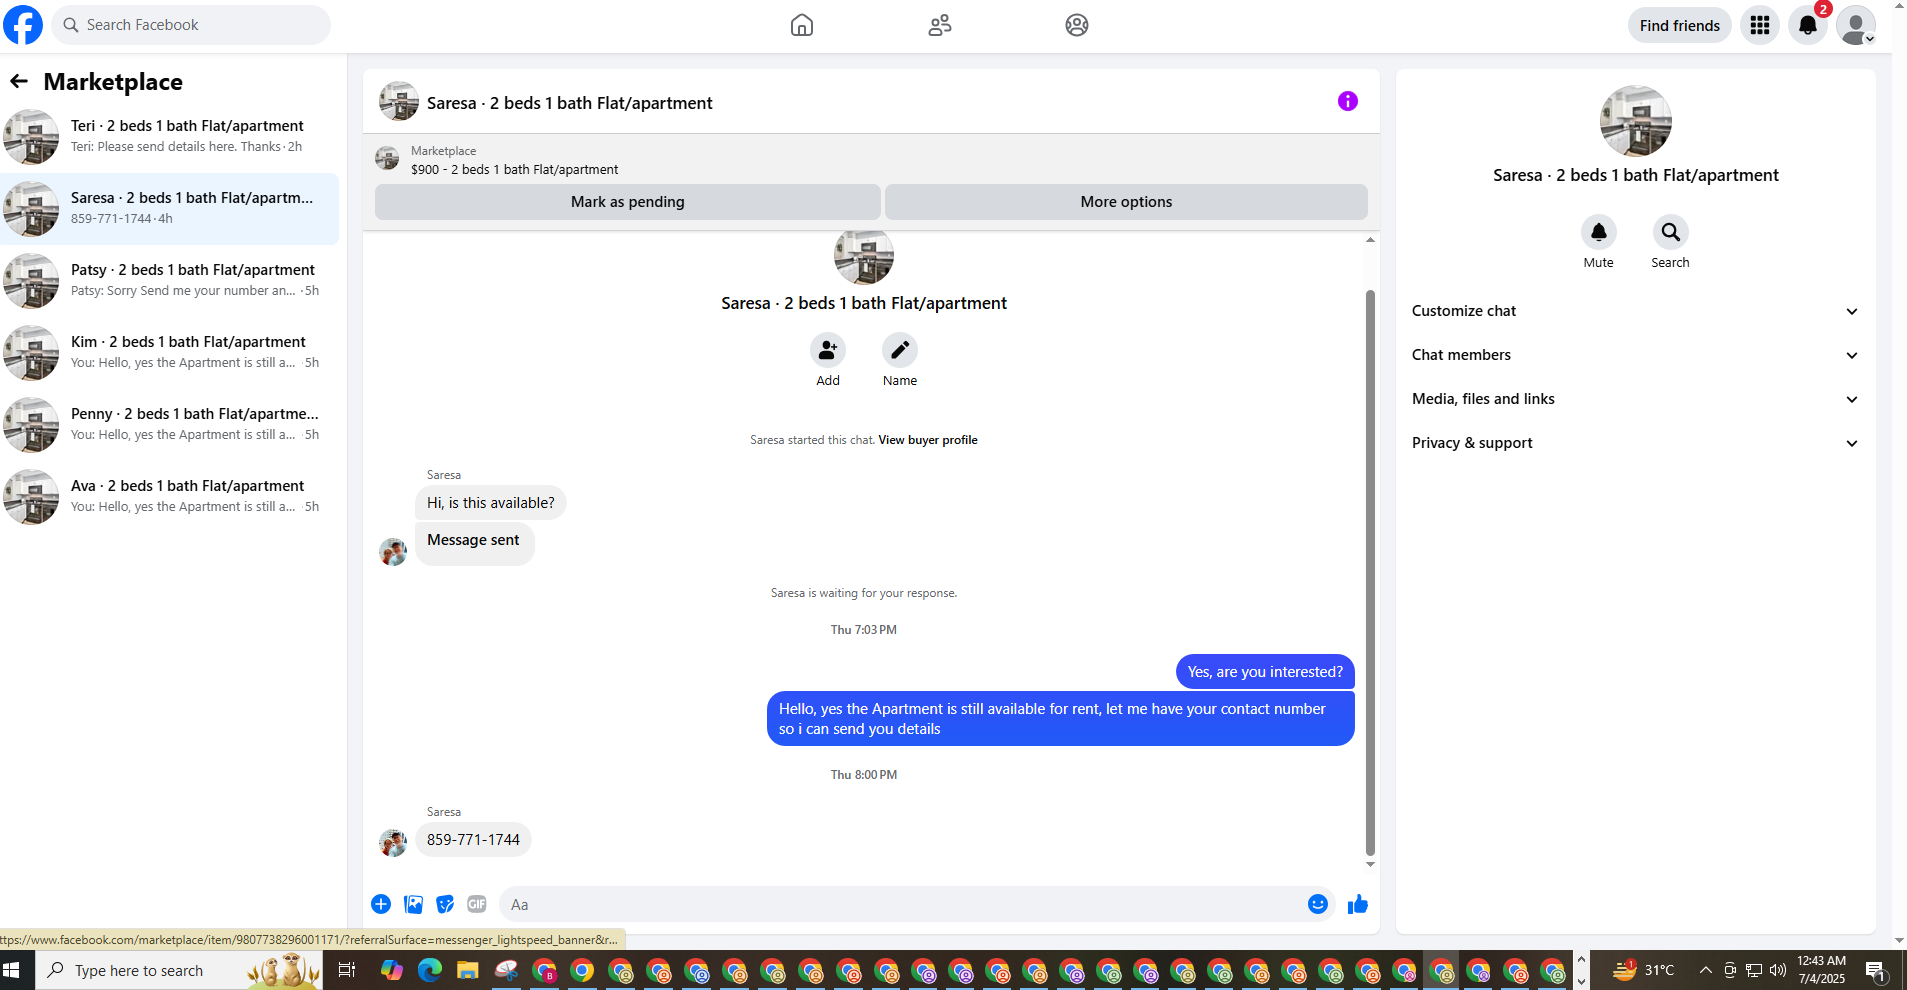
Task: Open Task View in taskbar
Action: (347, 970)
